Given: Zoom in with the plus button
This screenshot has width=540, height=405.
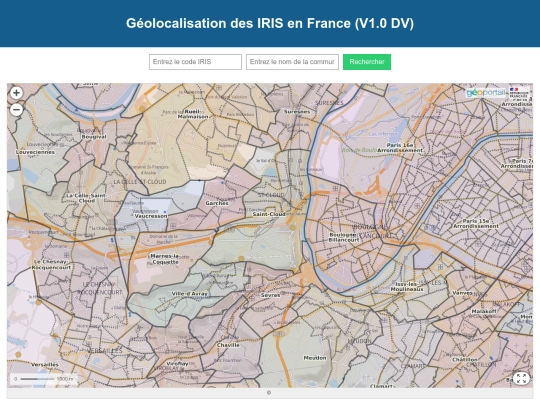Looking at the screenshot, I should click(16, 93).
